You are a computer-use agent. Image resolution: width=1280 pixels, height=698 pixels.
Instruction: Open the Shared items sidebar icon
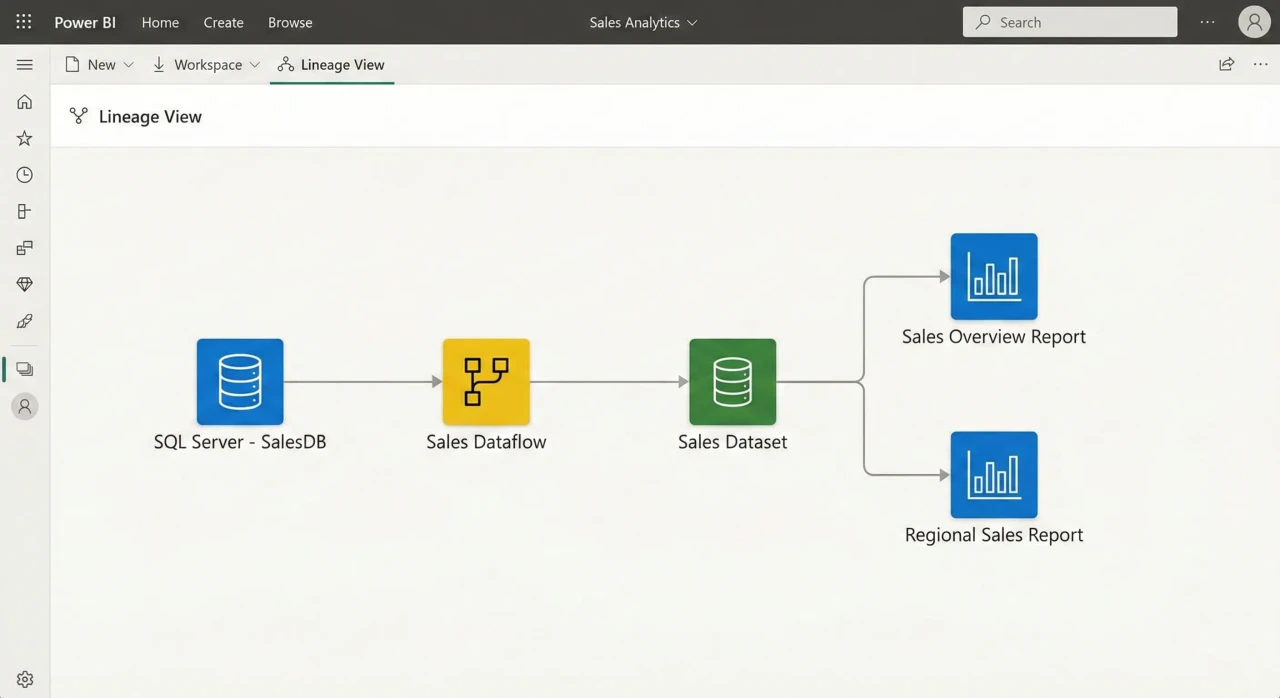click(25, 248)
